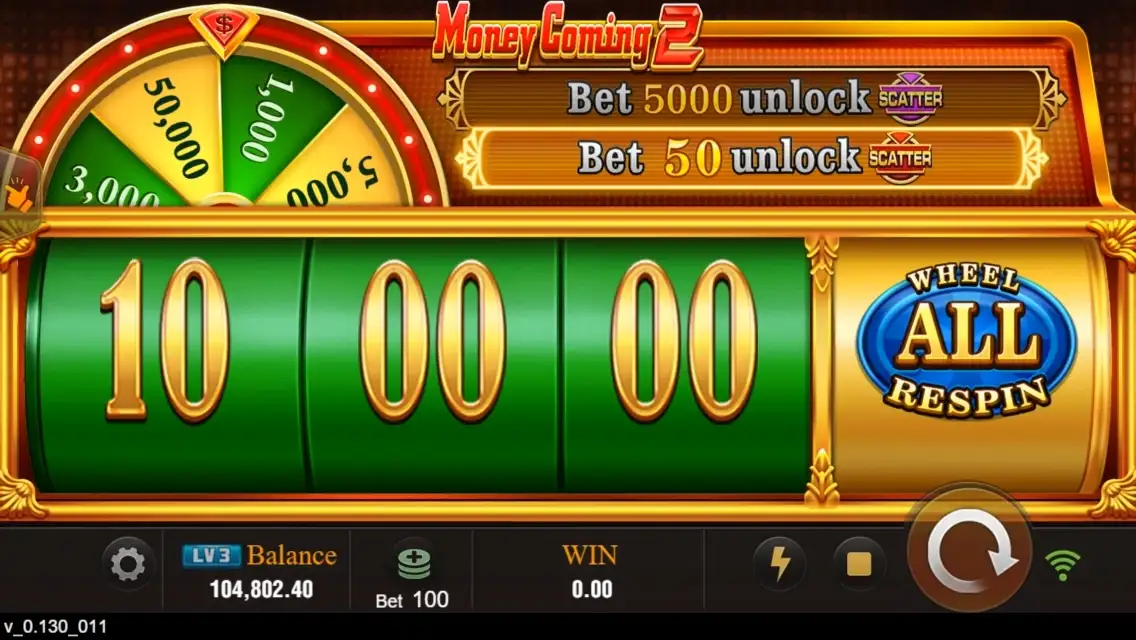Click the Bet 5000 unlock banner
Screen dimensions: 1136x640
coord(752,98)
